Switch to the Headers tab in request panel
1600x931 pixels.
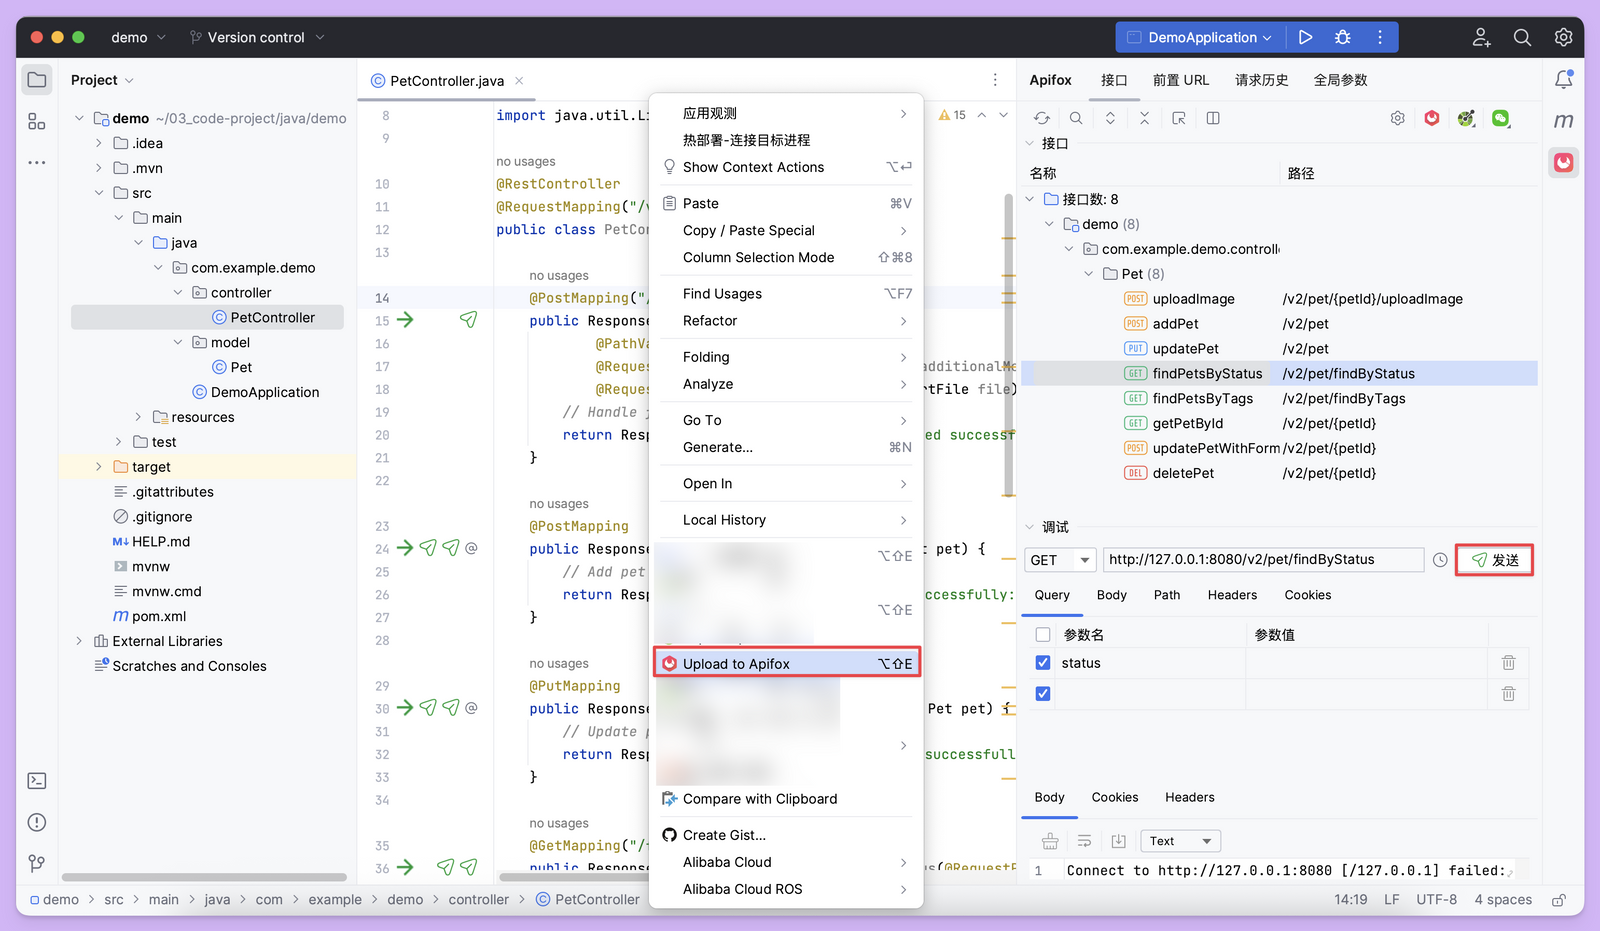[1231, 594]
